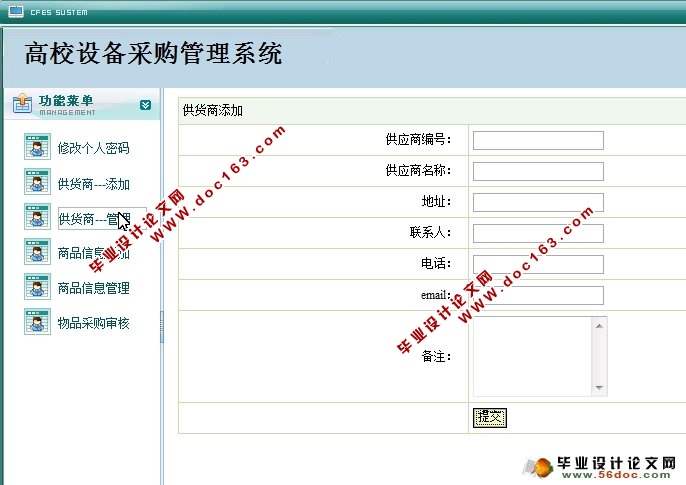Click the 功能菜单 management icon
This screenshot has height=485, width=686.
[22, 104]
